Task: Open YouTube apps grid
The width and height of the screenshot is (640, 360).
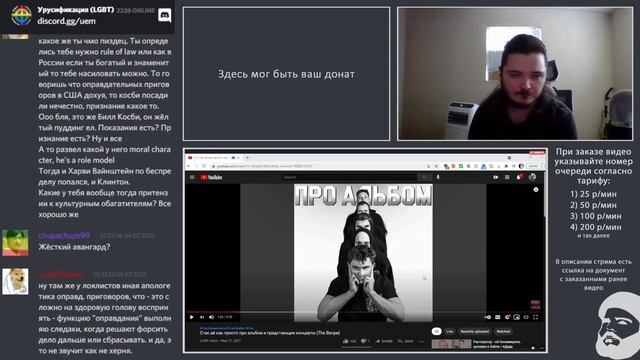Action: [507, 177]
